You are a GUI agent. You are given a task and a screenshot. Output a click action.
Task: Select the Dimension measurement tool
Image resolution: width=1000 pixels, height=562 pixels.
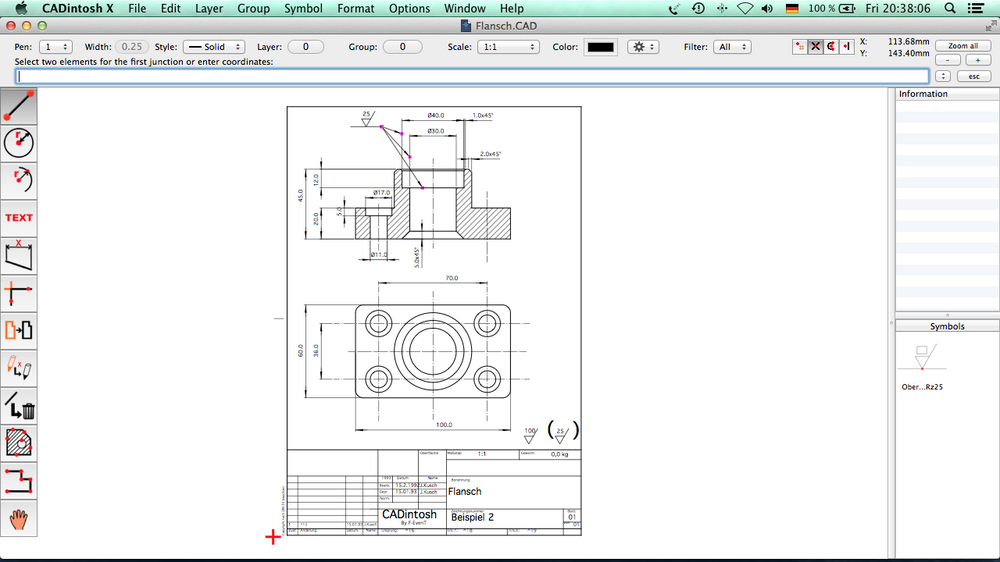[x=18, y=256]
